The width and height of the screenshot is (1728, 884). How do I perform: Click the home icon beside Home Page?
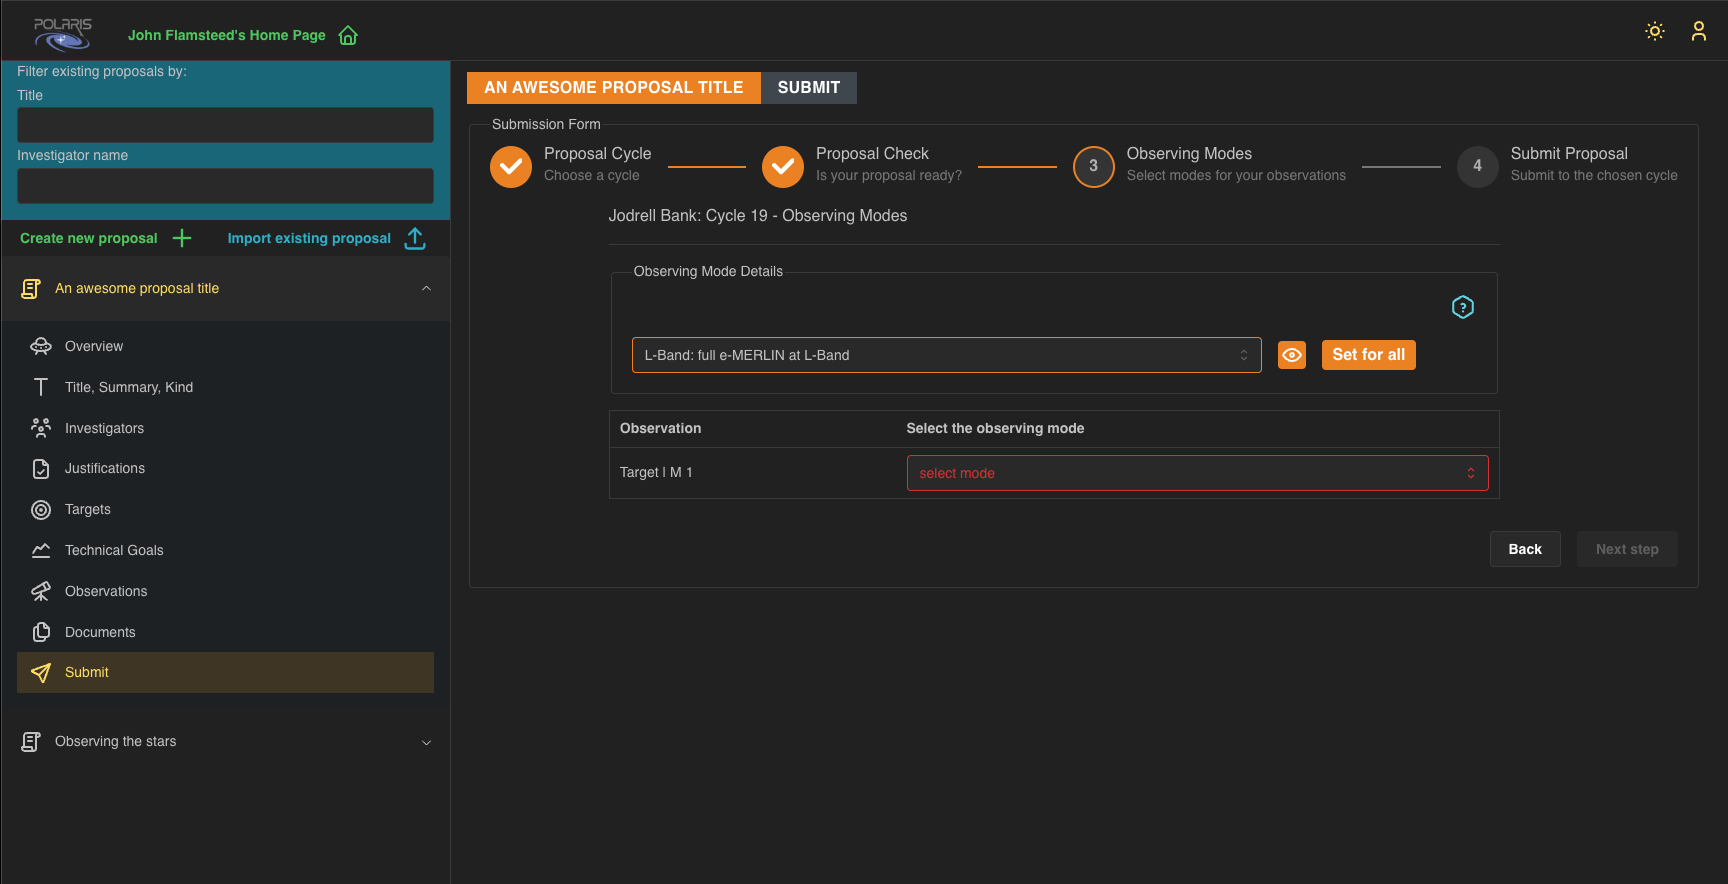click(x=348, y=36)
